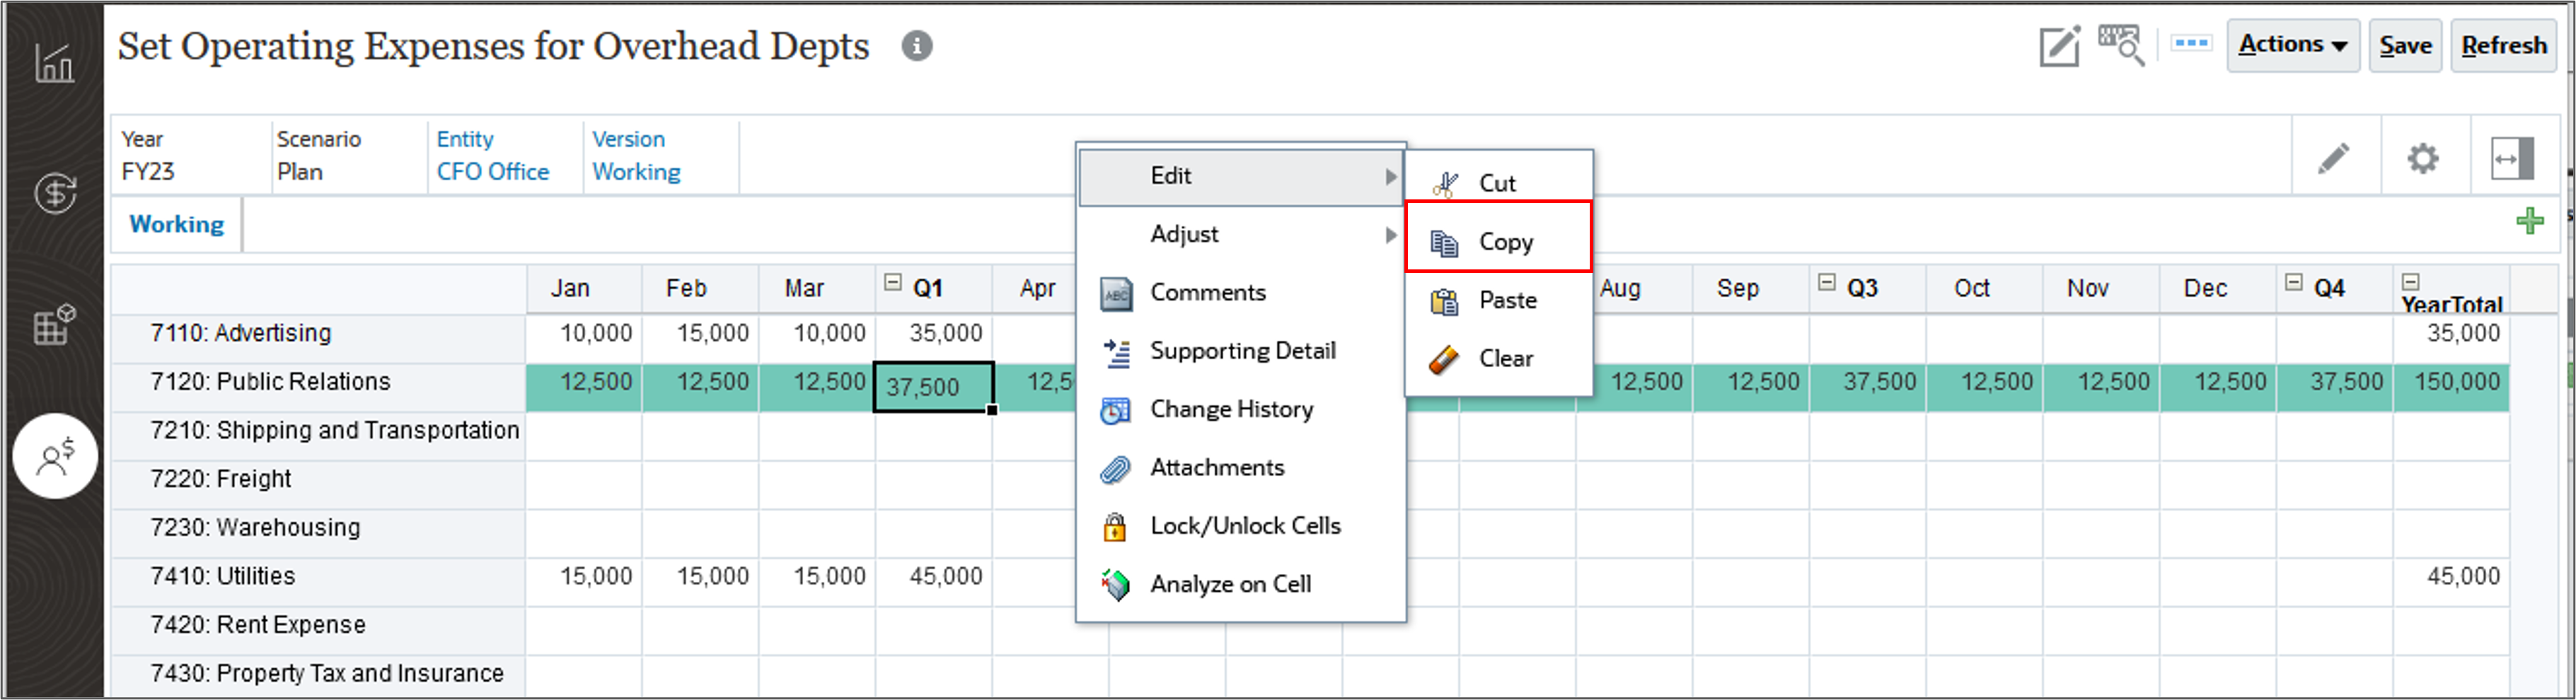Click the green plus icon above YearTotal
The image size is (2576, 700).
(x=2529, y=220)
